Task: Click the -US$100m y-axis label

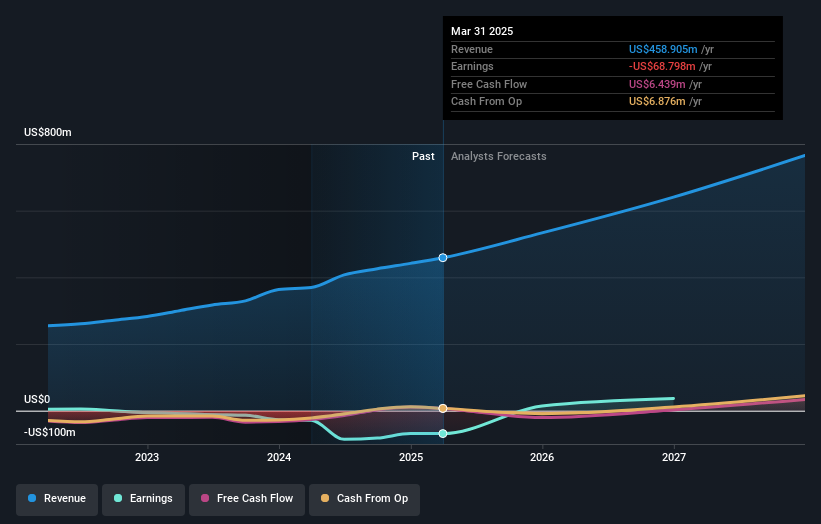Action: tap(50, 432)
